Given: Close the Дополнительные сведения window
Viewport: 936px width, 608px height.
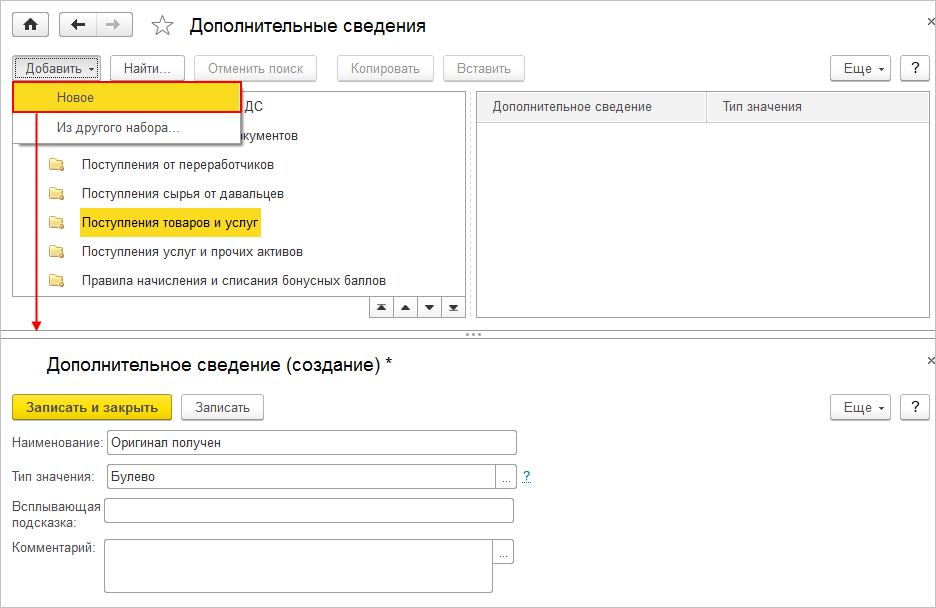Looking at the screenshot, I should click(931, 21).
